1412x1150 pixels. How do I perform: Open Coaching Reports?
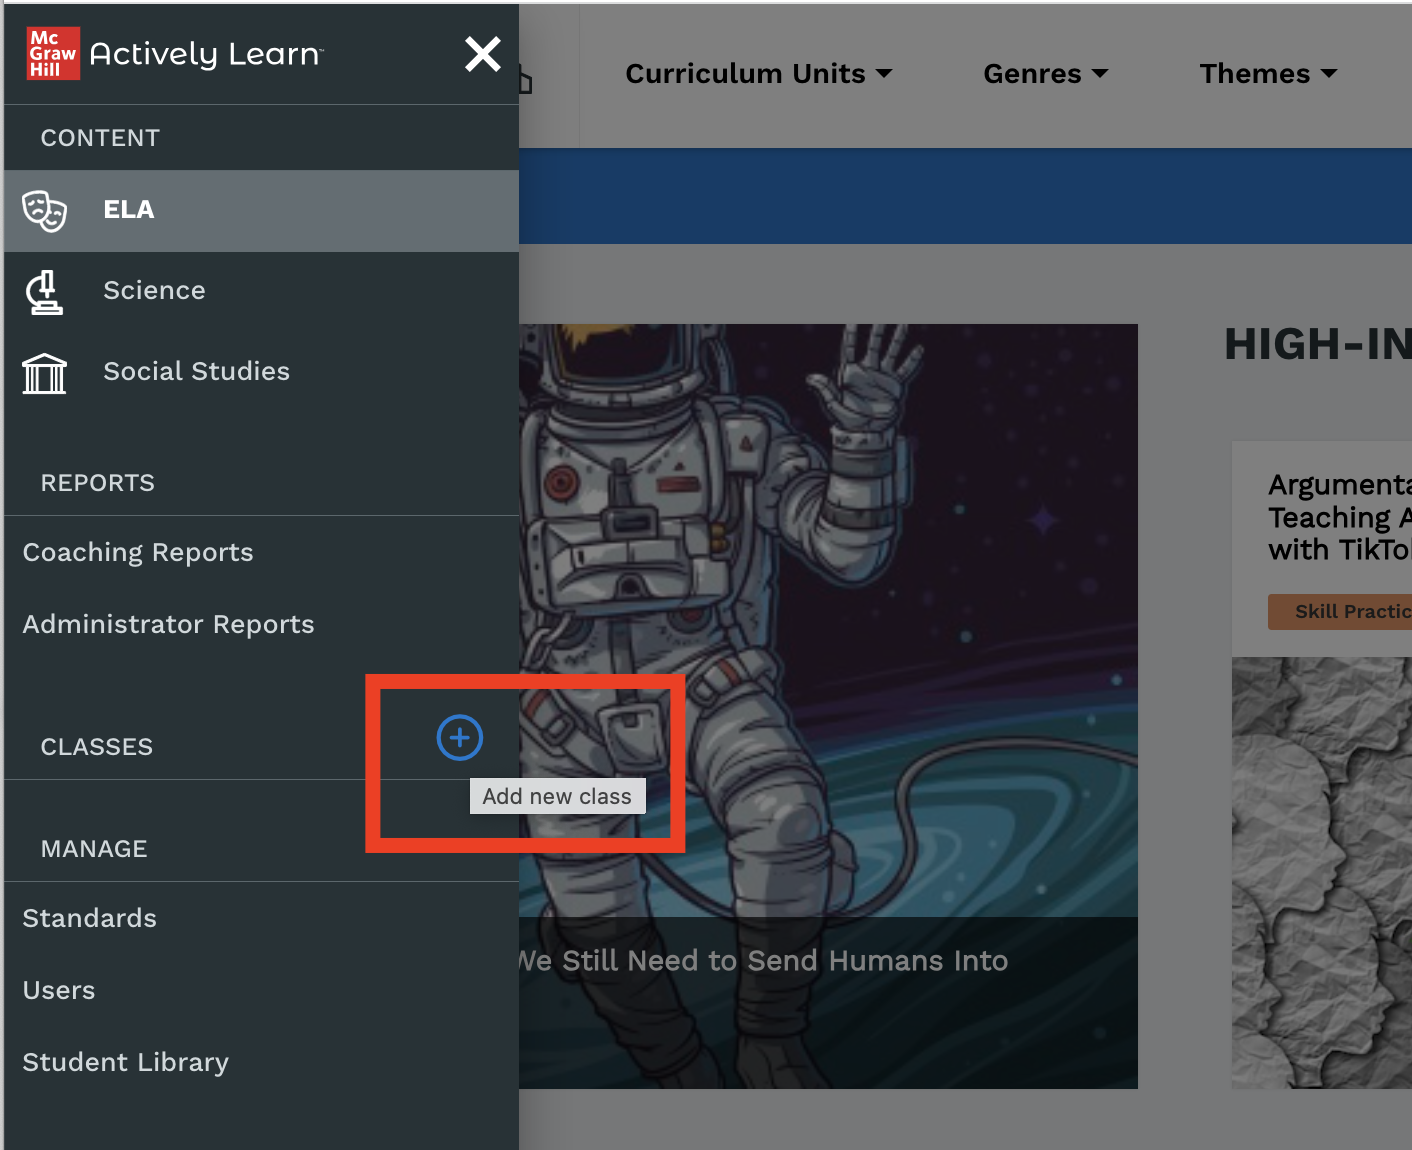[x=138, y=553]
